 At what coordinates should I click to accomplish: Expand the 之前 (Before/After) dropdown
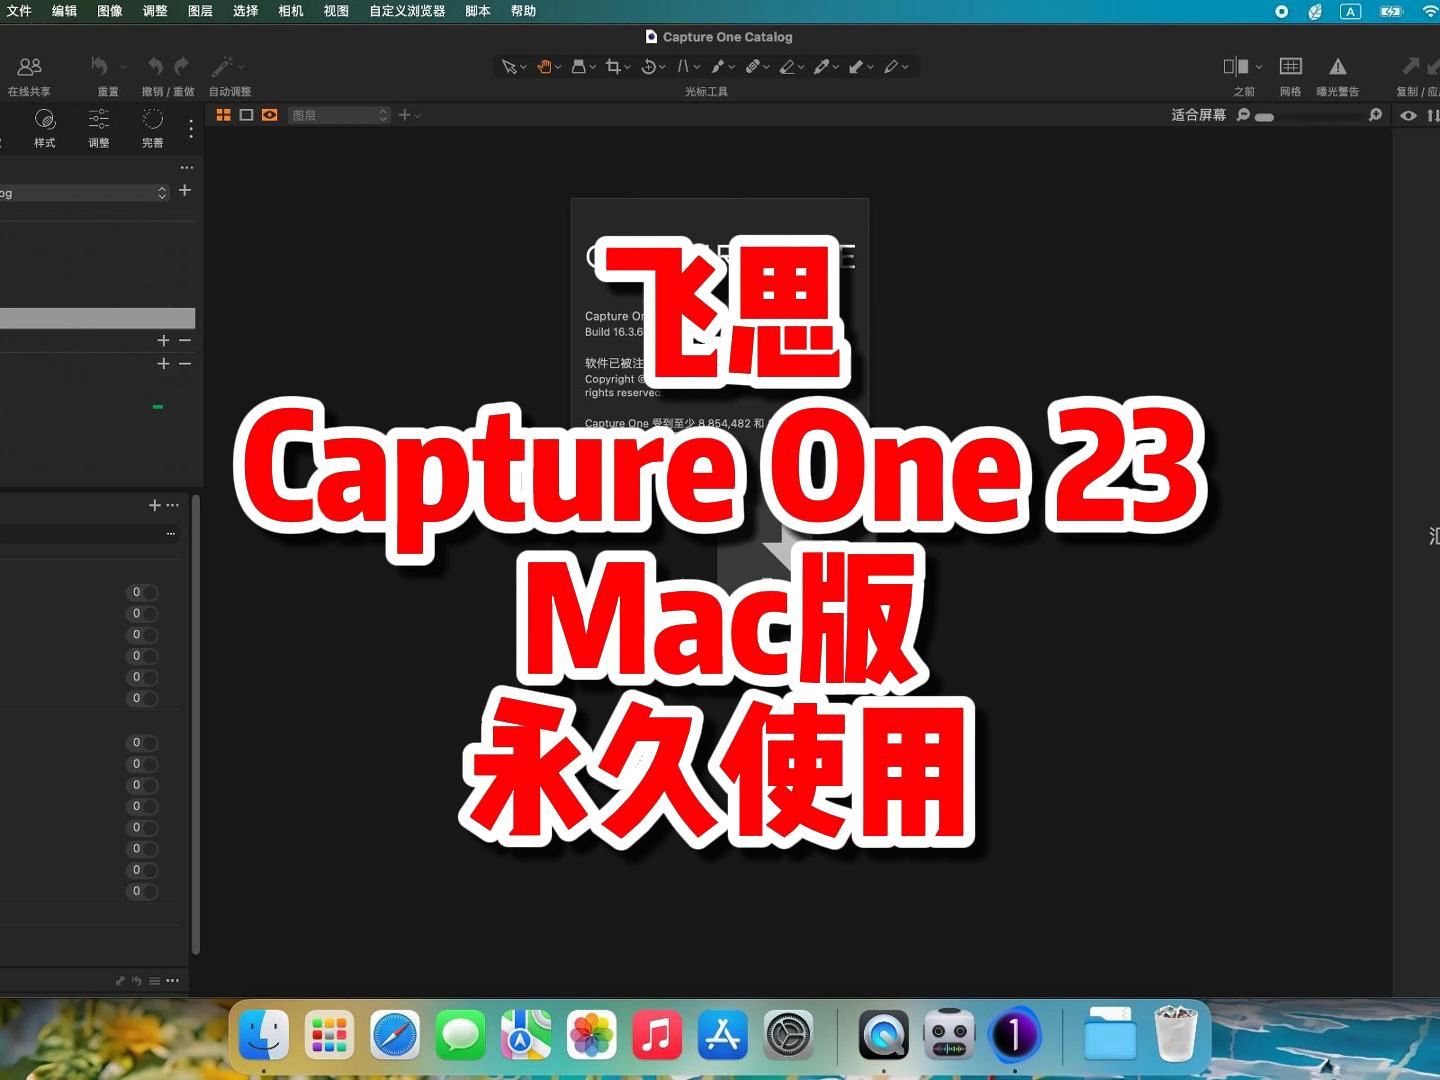coord(1258,66)
